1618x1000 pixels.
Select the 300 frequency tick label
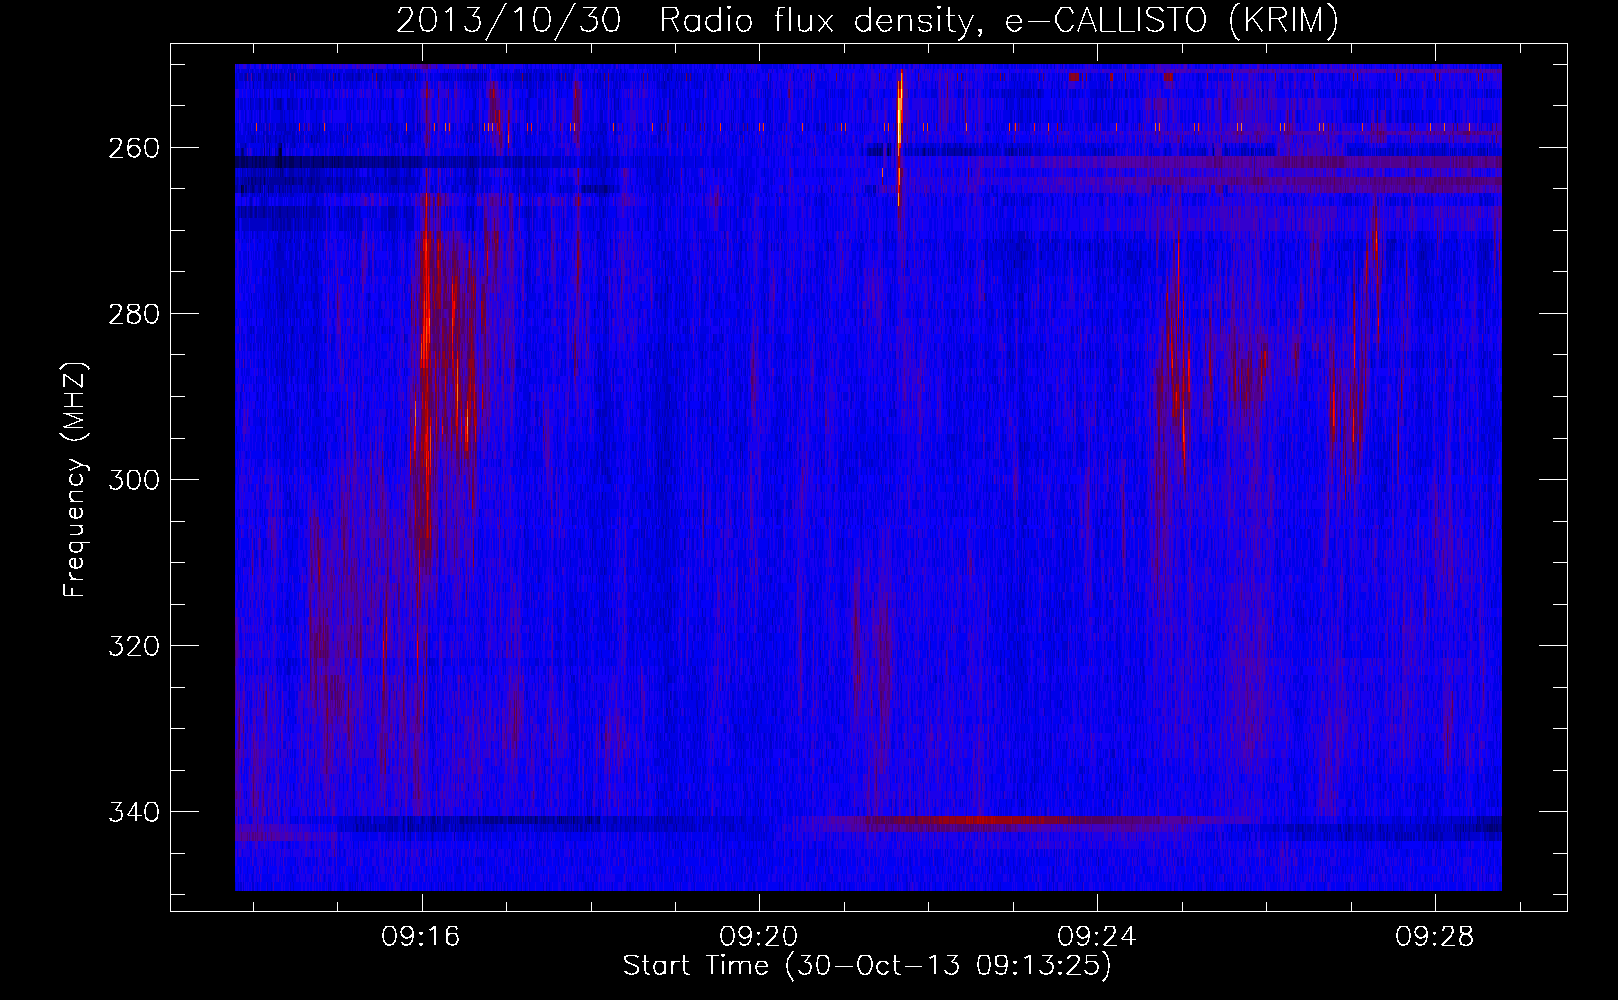click(134, 480)
